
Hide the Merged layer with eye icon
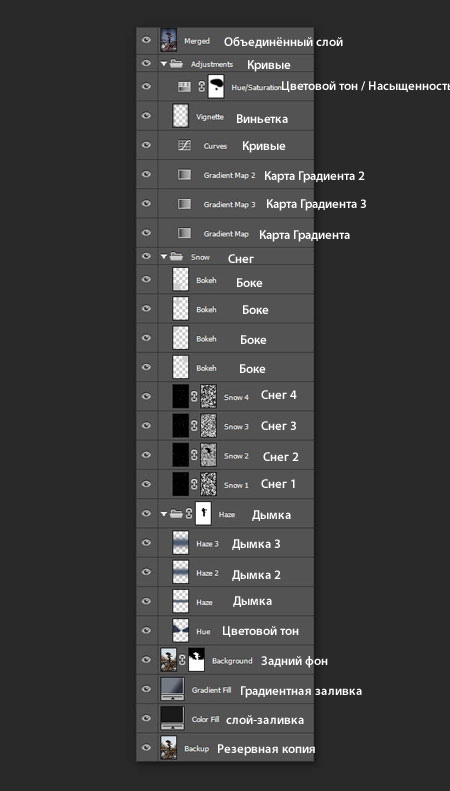pos(146,40)
